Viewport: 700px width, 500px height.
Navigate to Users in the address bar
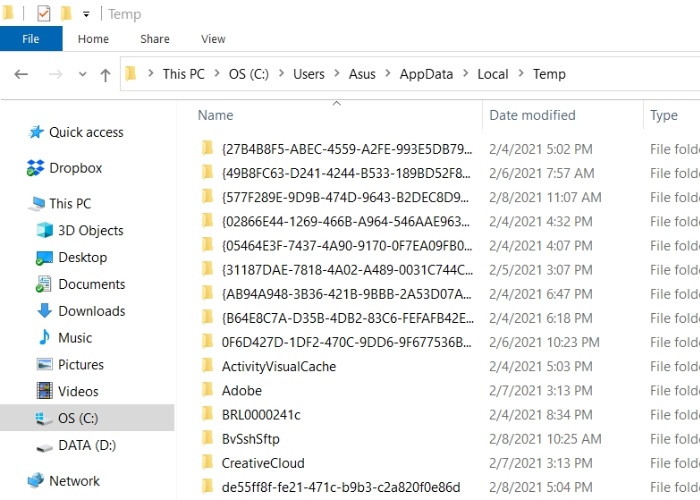(309, 74)
